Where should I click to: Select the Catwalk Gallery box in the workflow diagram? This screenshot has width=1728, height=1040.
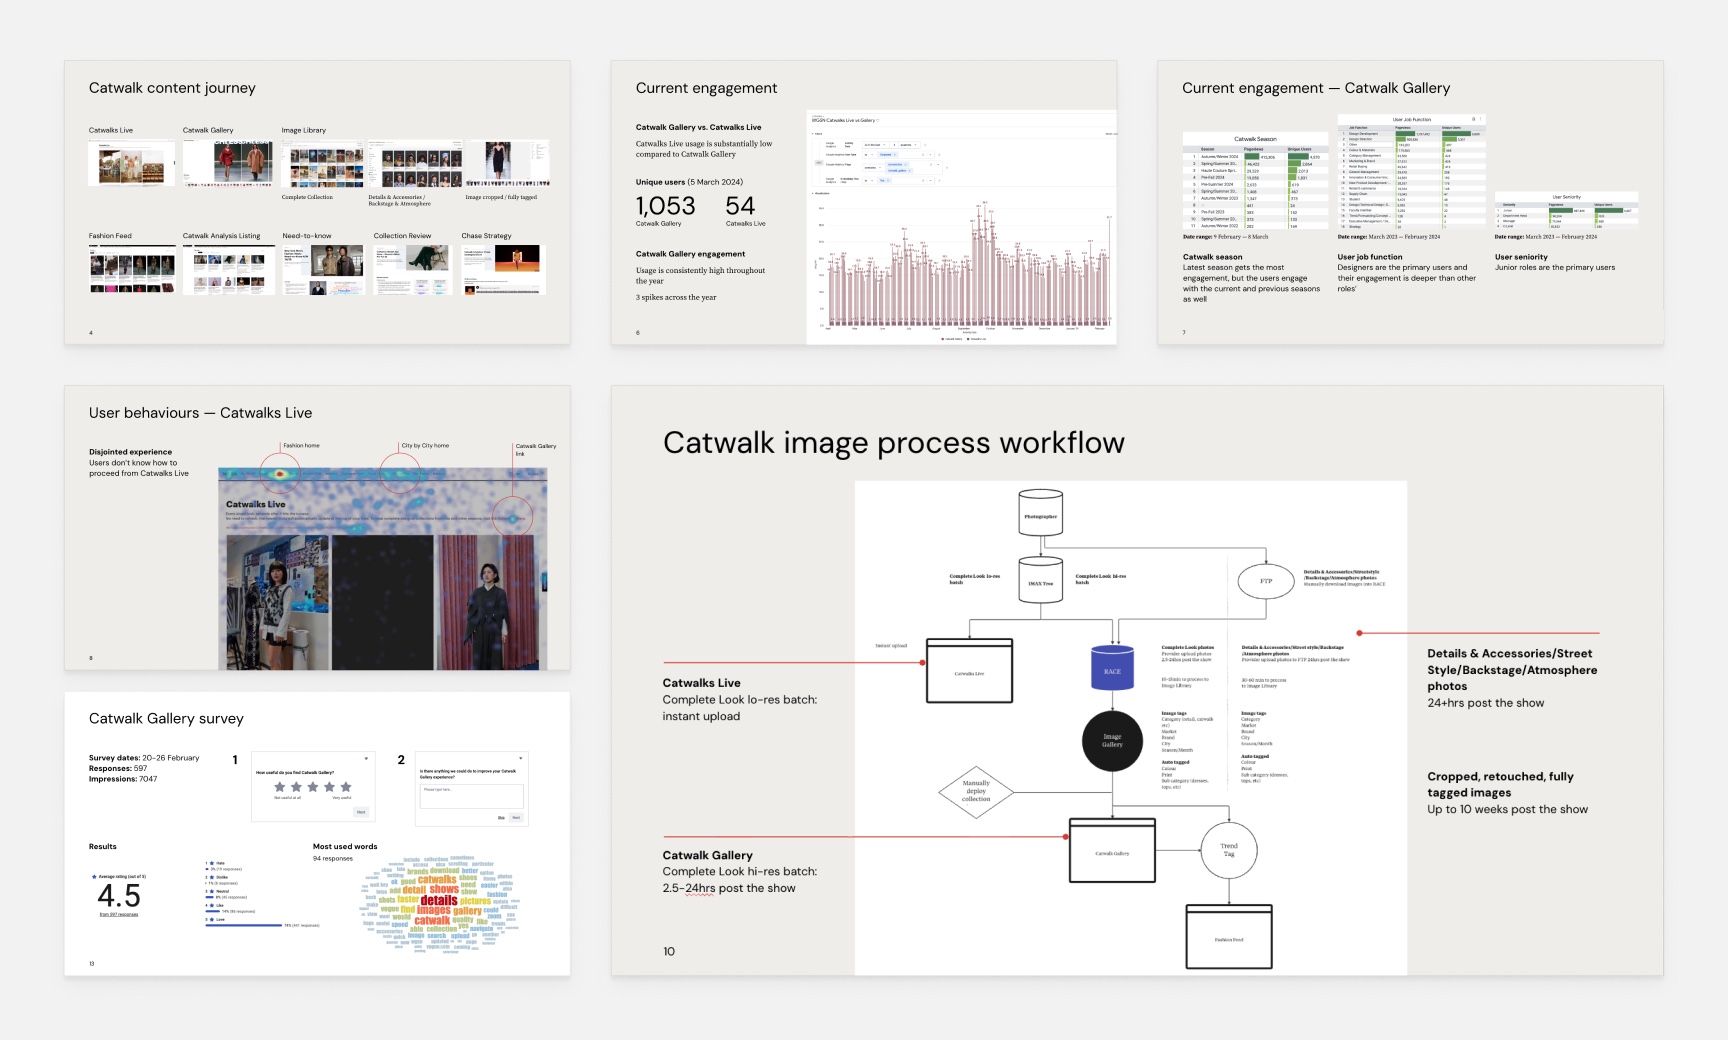click(x=1112, y=850)
